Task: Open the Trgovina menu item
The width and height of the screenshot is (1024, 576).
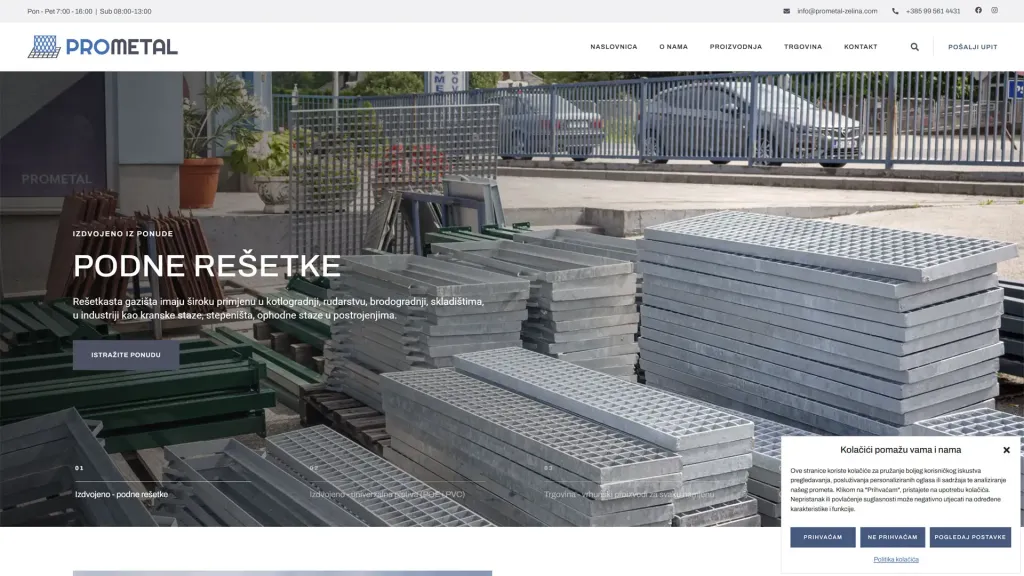Action: [803, 47]
